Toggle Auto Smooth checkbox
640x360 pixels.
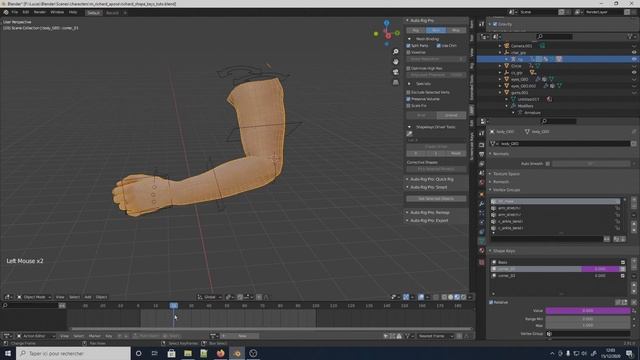pyautogui.click(x=548, y=164)
